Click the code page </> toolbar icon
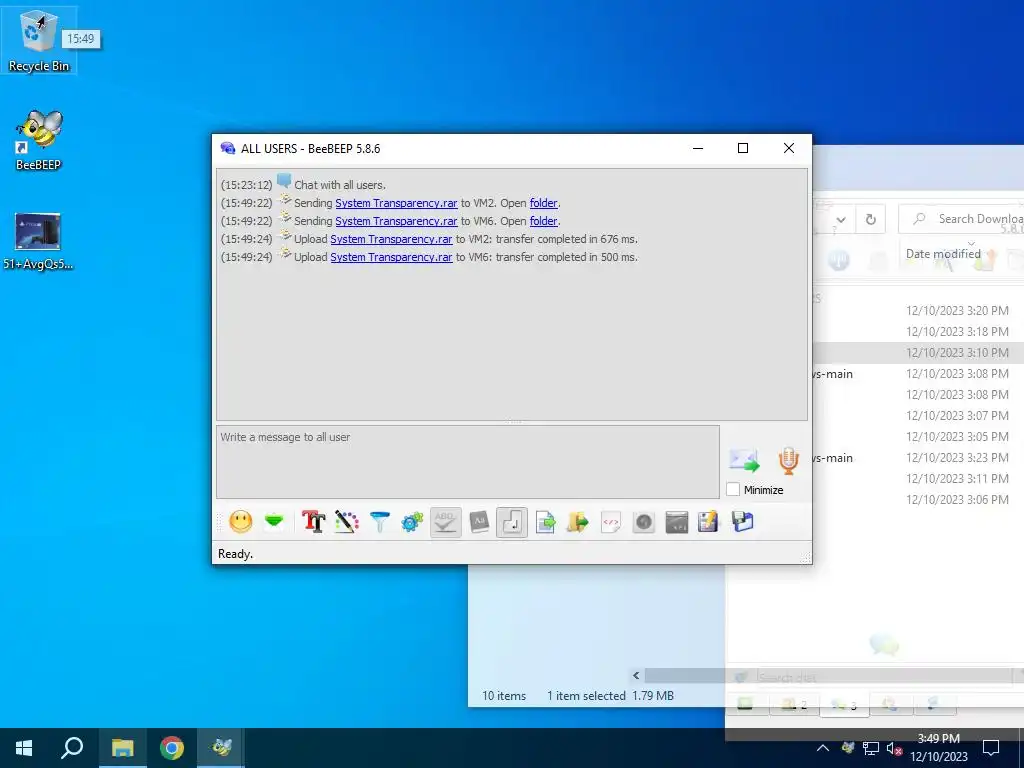This screenshot has width=1024, height=768. [611, 522]
